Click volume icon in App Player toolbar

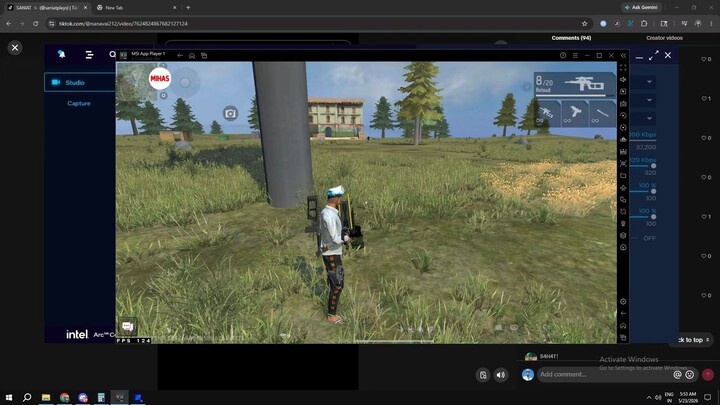tap(623, 79)
